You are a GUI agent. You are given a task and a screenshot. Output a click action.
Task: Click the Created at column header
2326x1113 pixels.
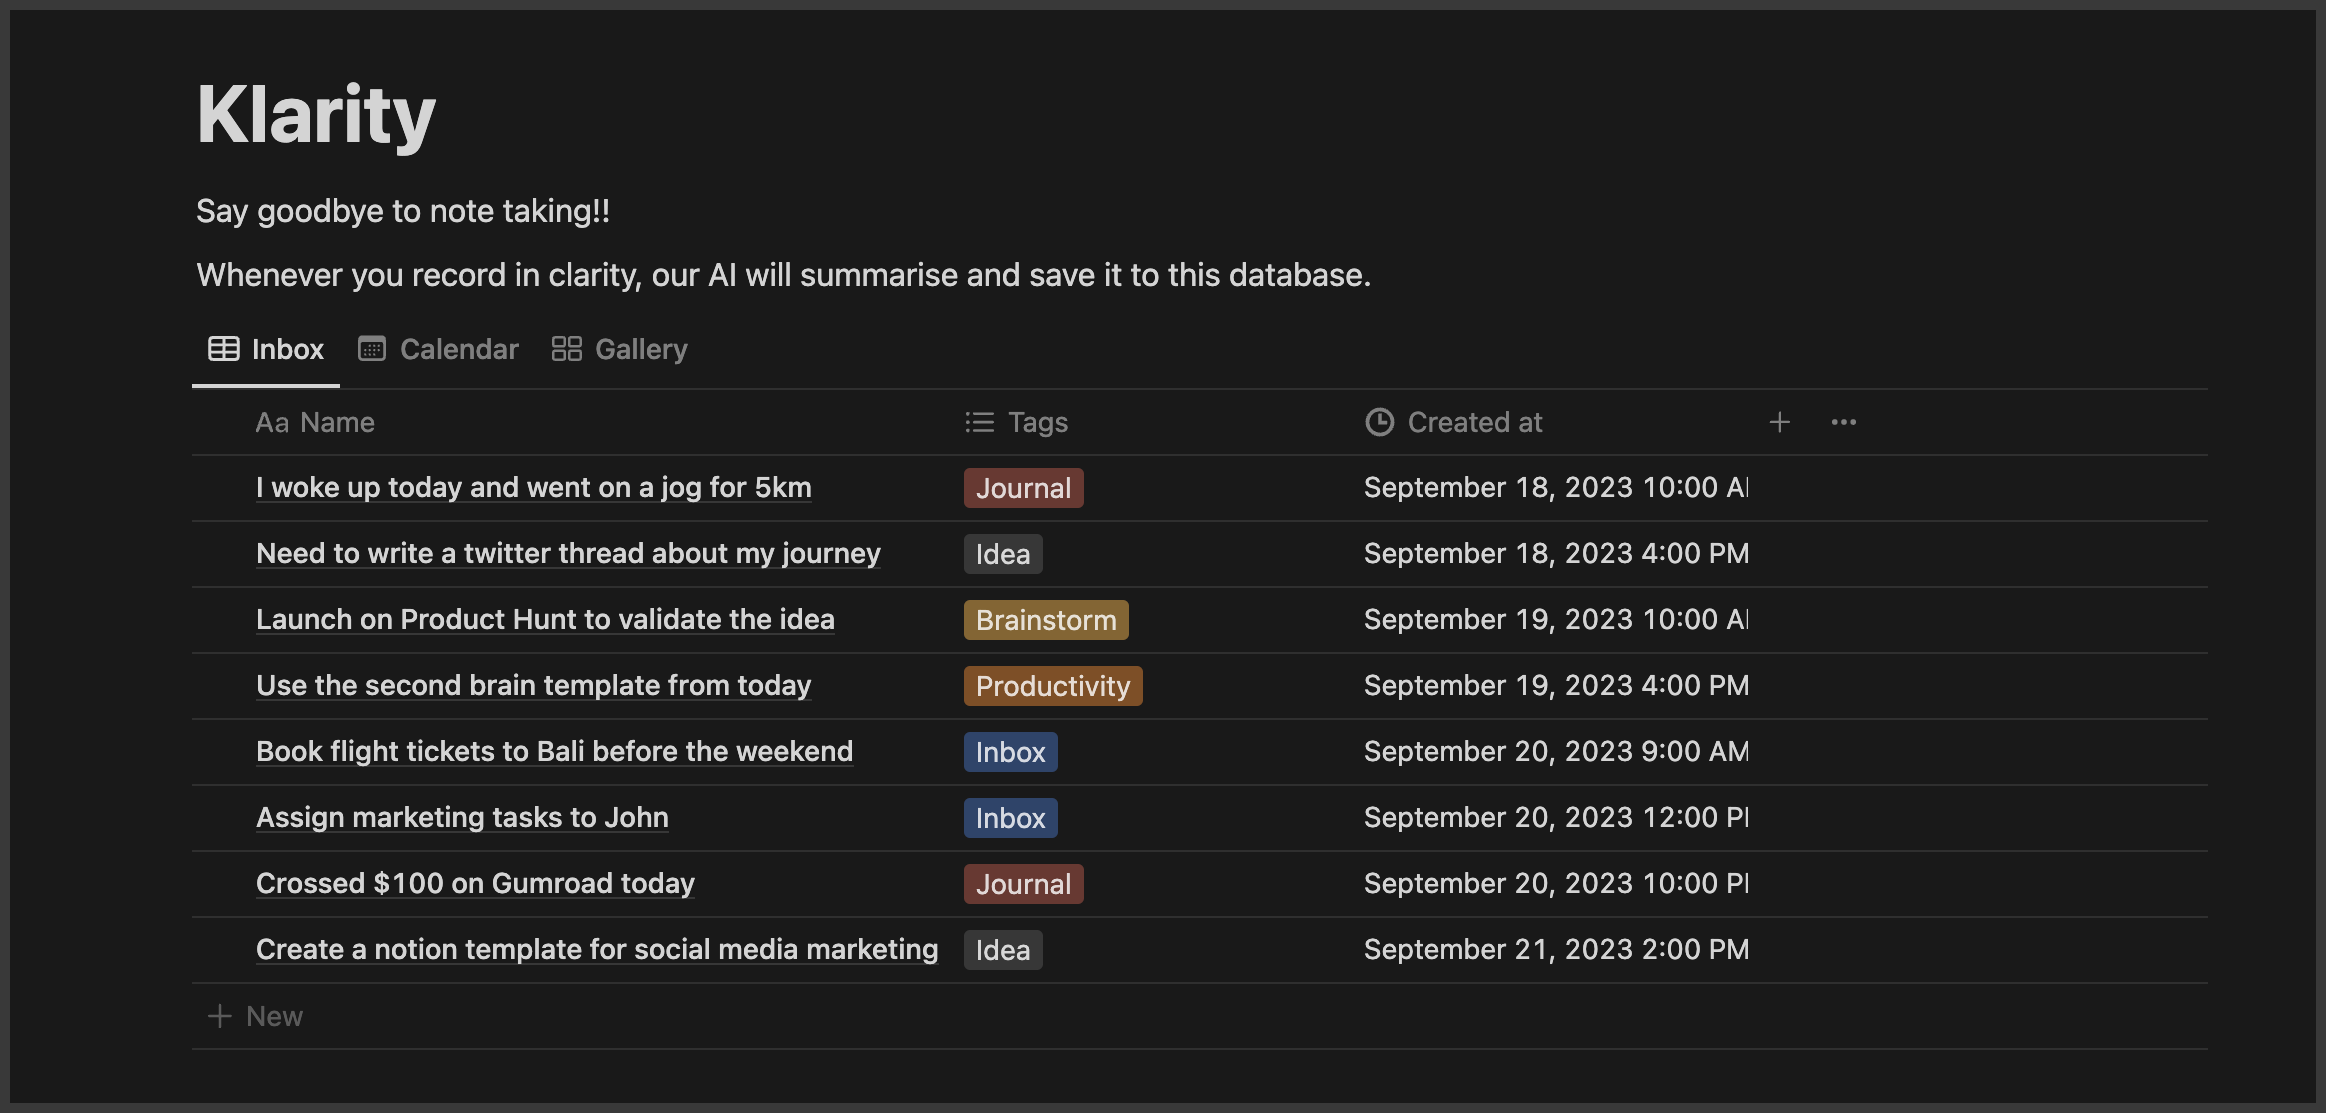pos(1454,422)
